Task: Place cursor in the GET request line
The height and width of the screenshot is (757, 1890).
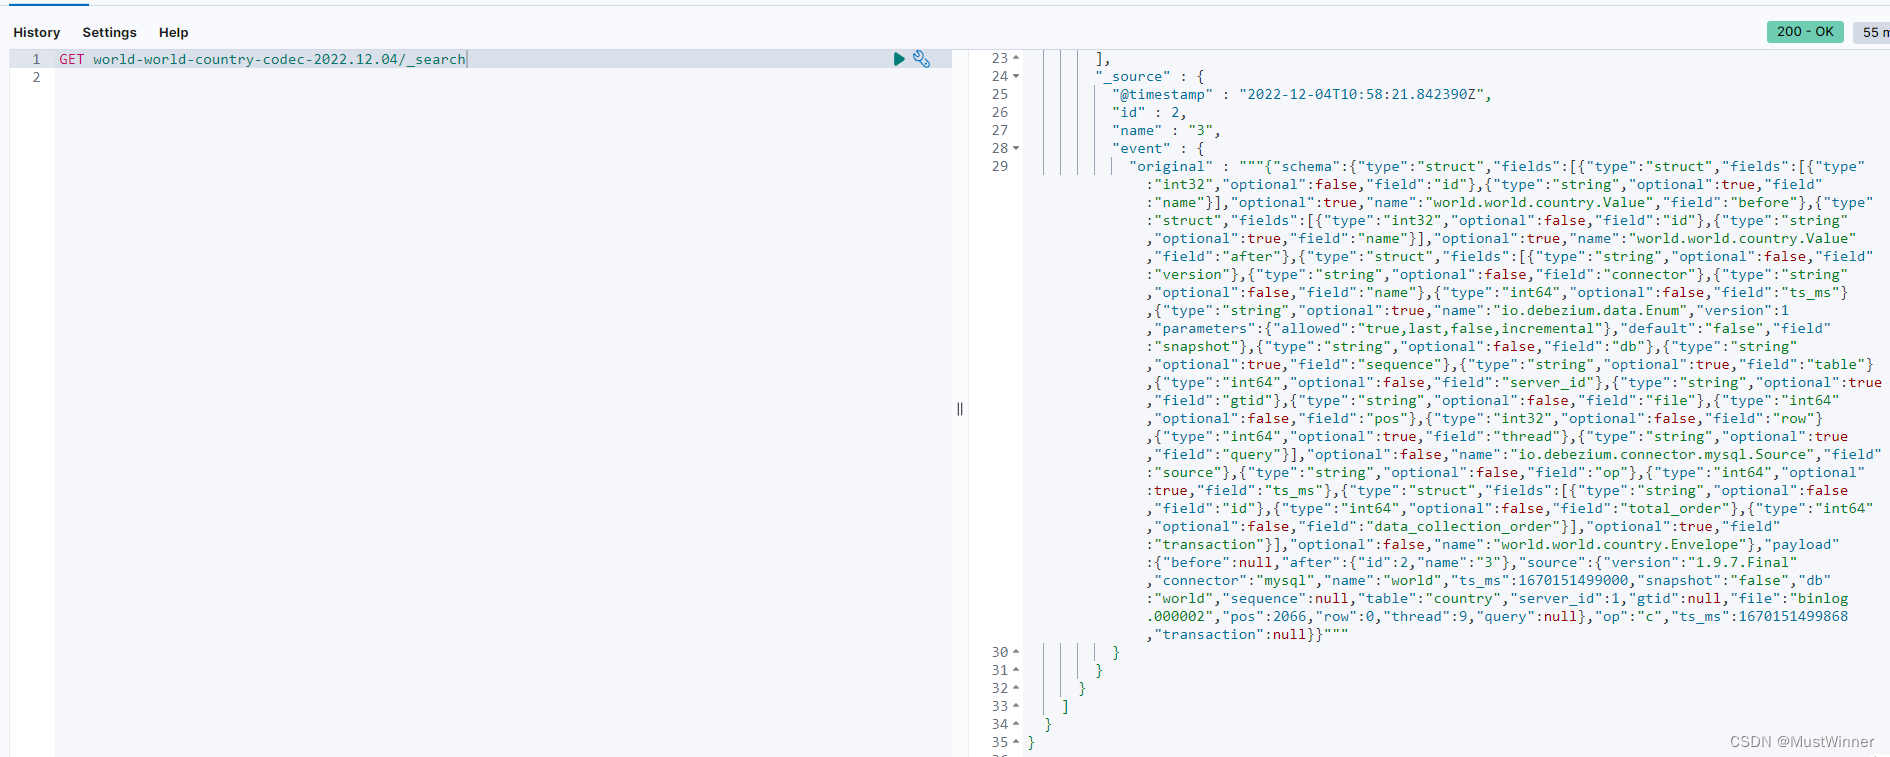Action: point(263,59)
